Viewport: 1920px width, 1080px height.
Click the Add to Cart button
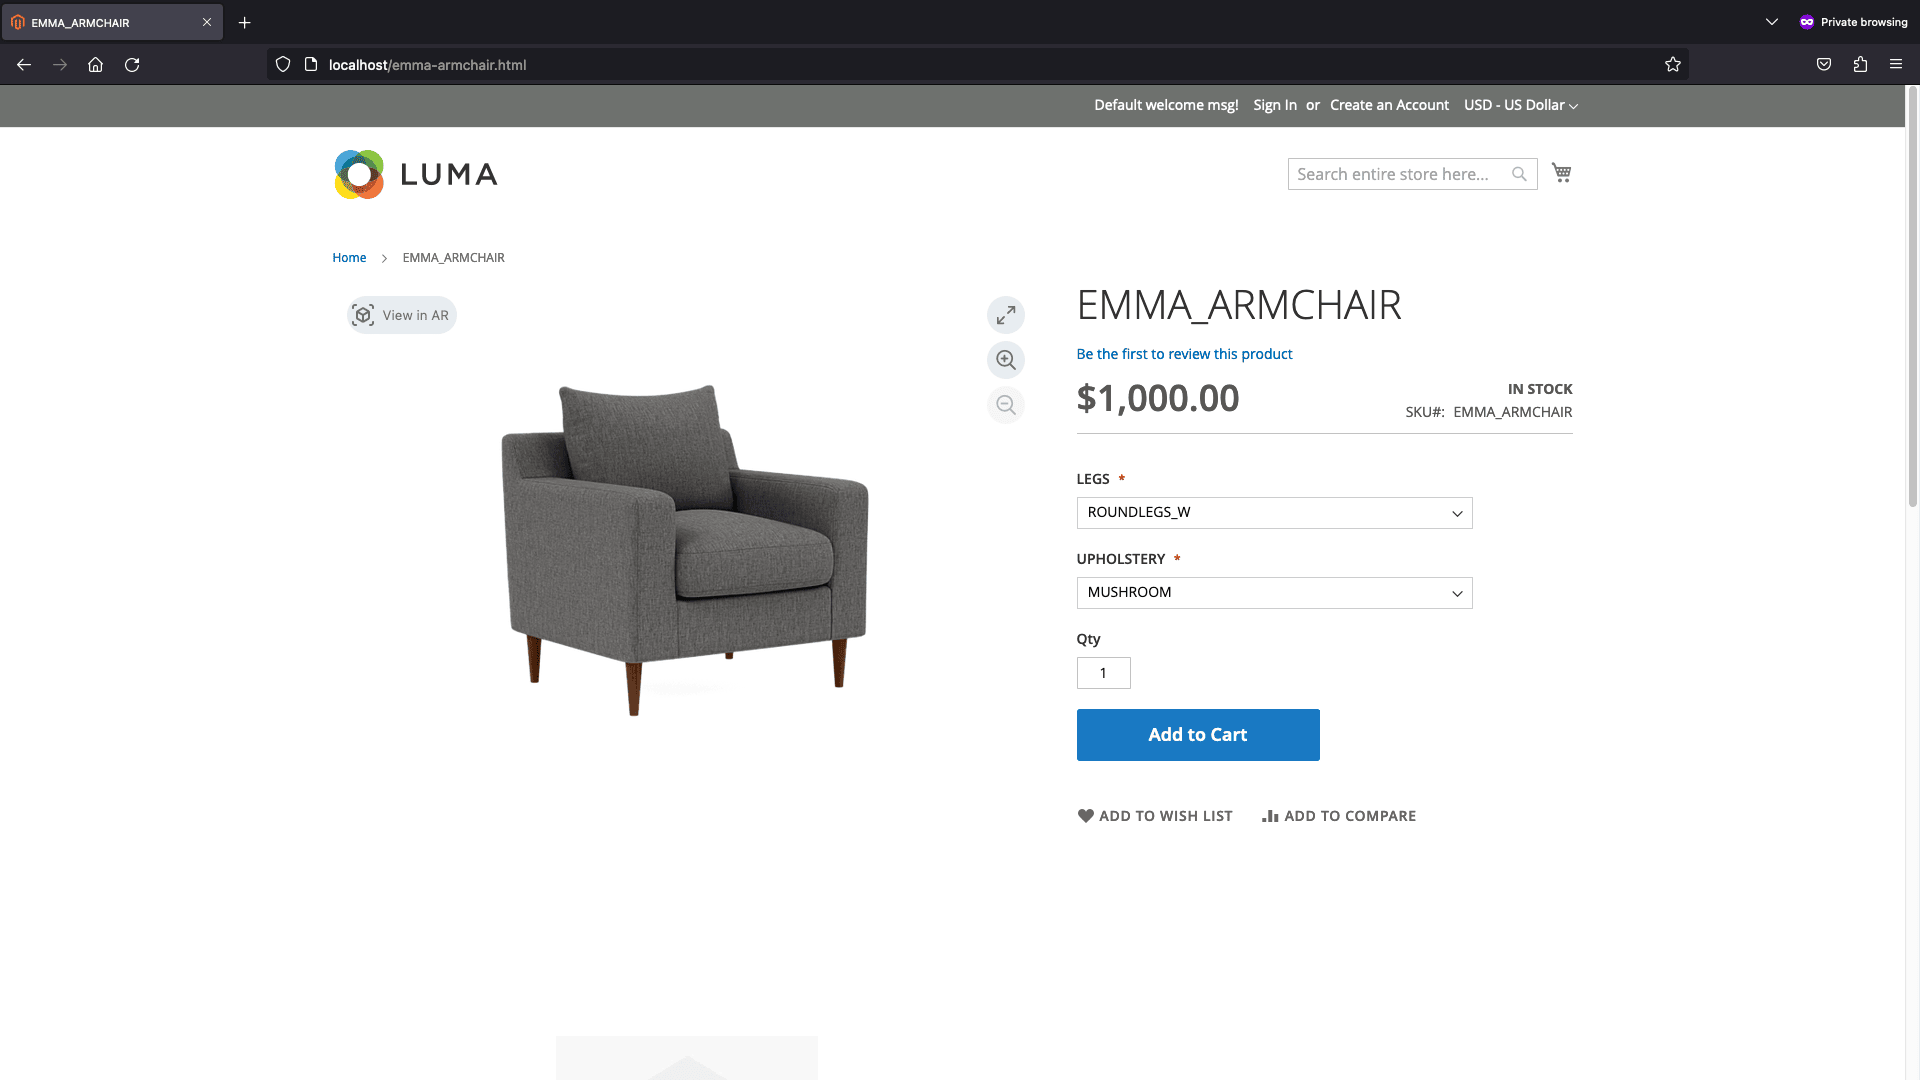coord(1197,735)
